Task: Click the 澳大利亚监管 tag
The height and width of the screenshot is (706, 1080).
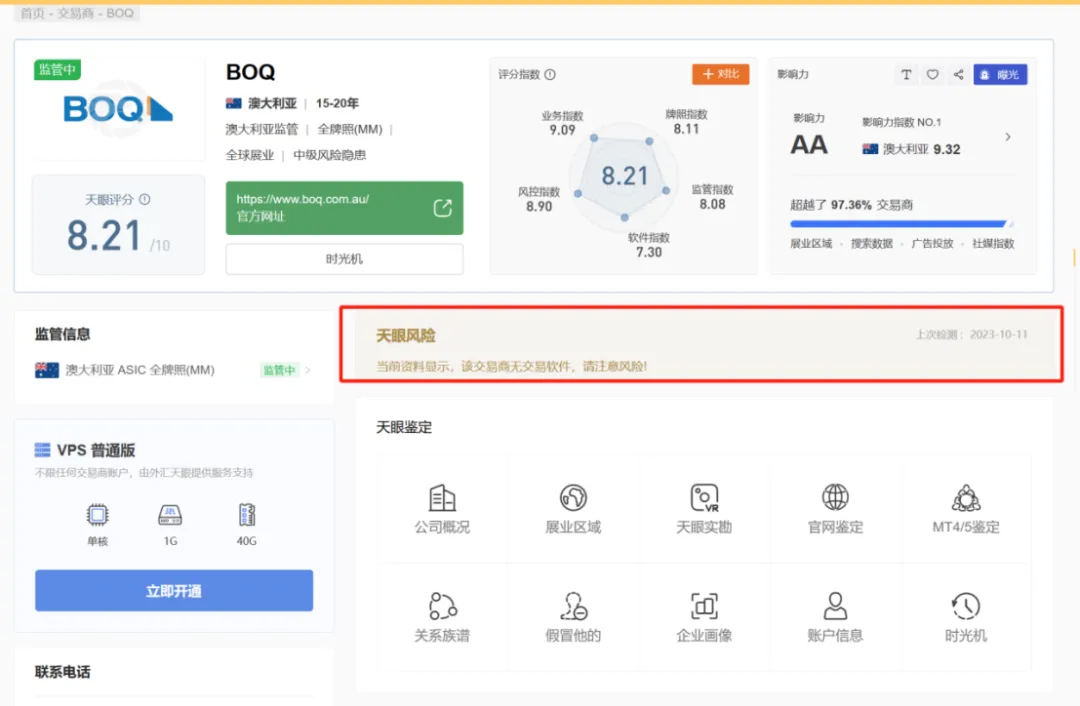Action: point(262,129)
